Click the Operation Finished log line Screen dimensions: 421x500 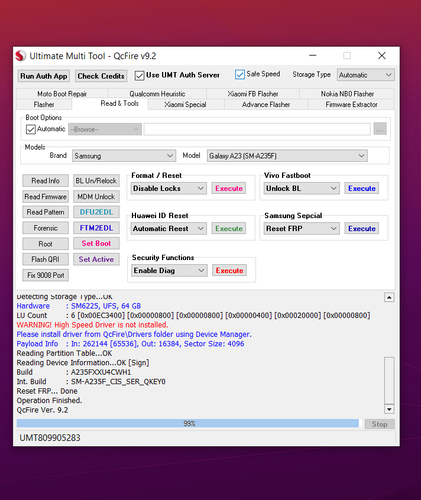pyautogui.click(x=49, y=400)
